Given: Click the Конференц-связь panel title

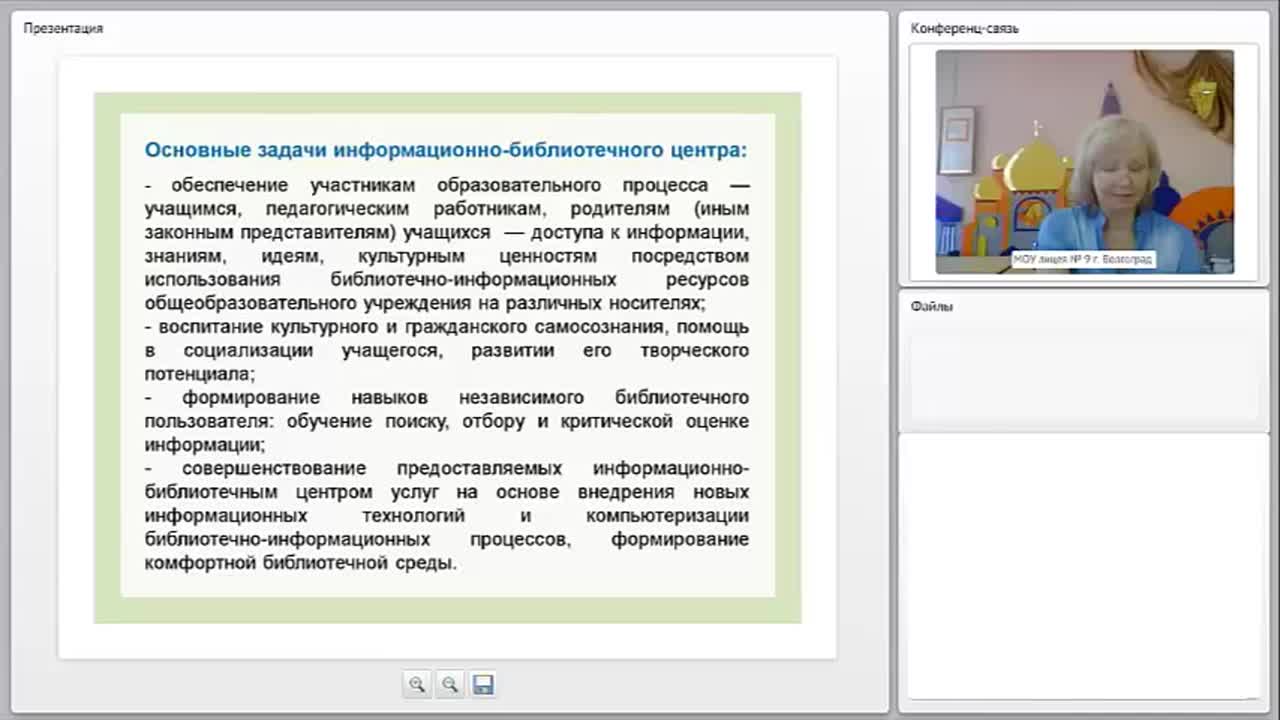Looking at the screenshot, I should click(964, 28).
